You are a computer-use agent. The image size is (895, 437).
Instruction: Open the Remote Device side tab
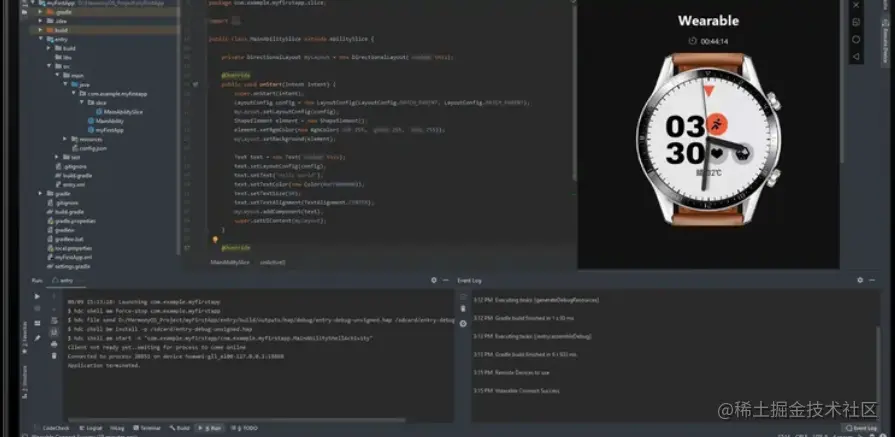click(883, 45)
